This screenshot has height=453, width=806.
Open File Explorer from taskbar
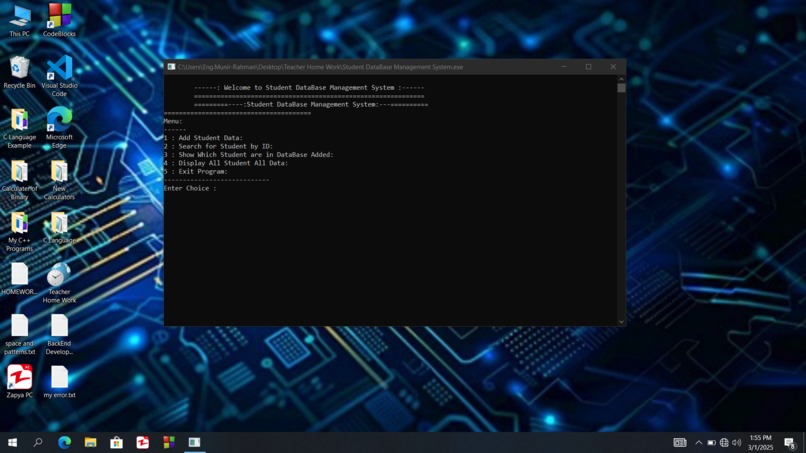pos(90,442)
